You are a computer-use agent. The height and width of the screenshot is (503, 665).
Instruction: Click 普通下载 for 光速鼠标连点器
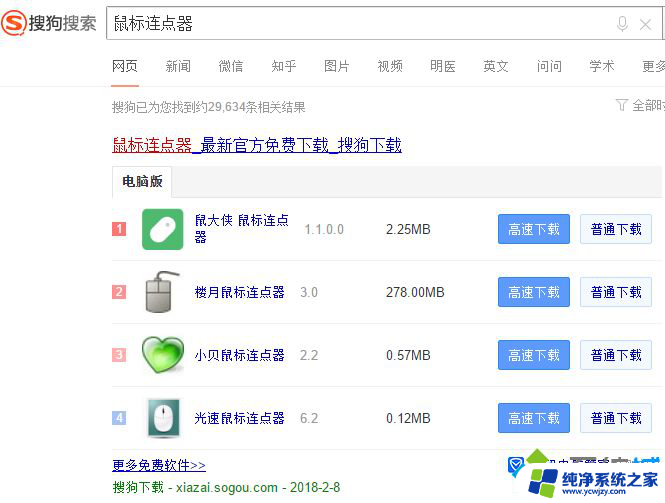[616, 418]
